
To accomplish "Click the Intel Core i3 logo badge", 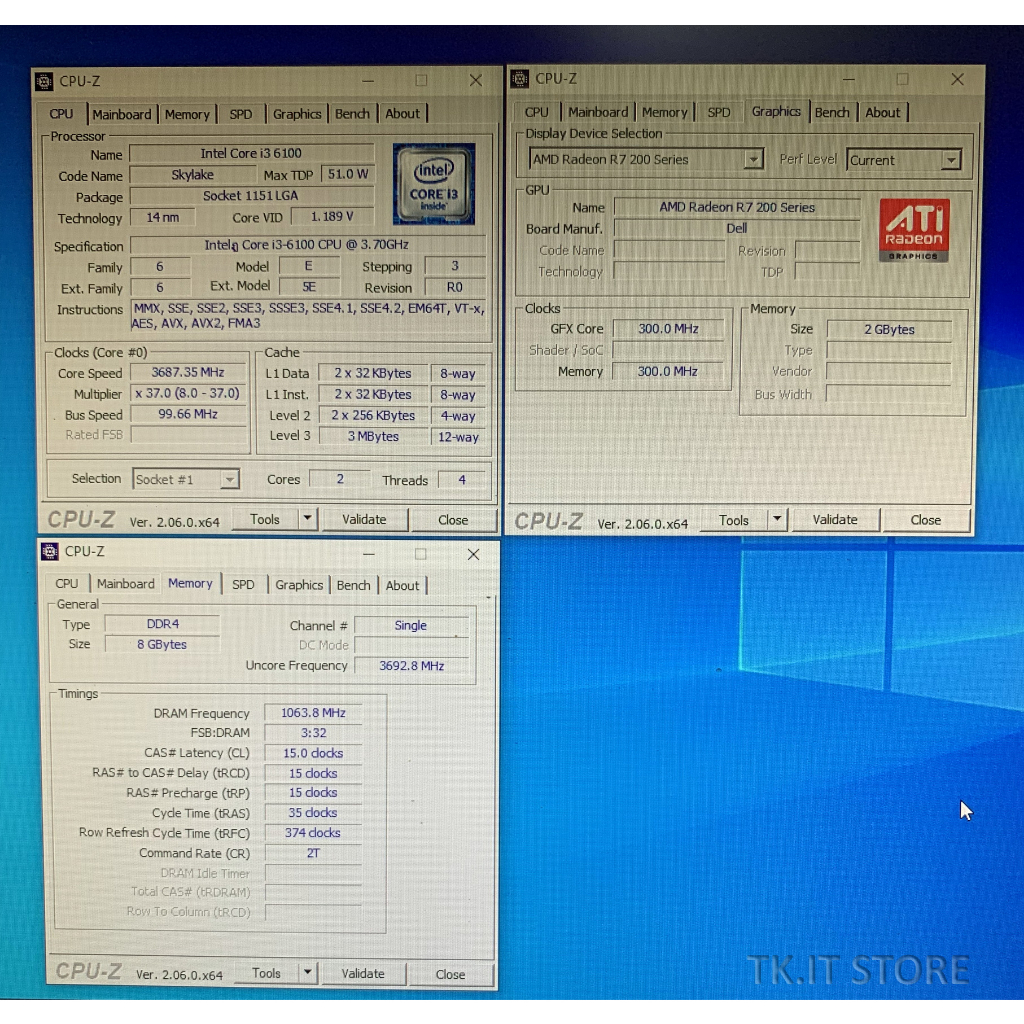I will click(433, 184).
